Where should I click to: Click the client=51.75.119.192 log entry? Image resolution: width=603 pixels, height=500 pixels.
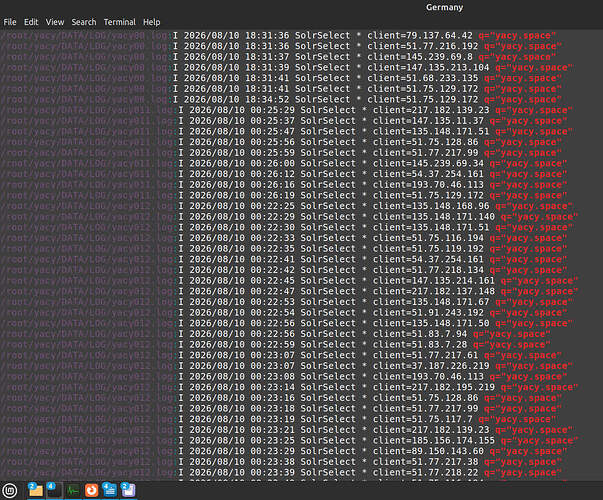tap(428, 248)
